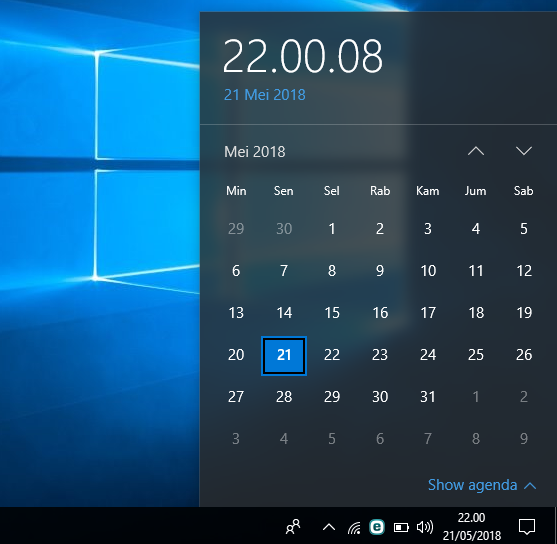Expand the Show agenda link
This screenshot has width=557, height=544.
coord(482,485)
